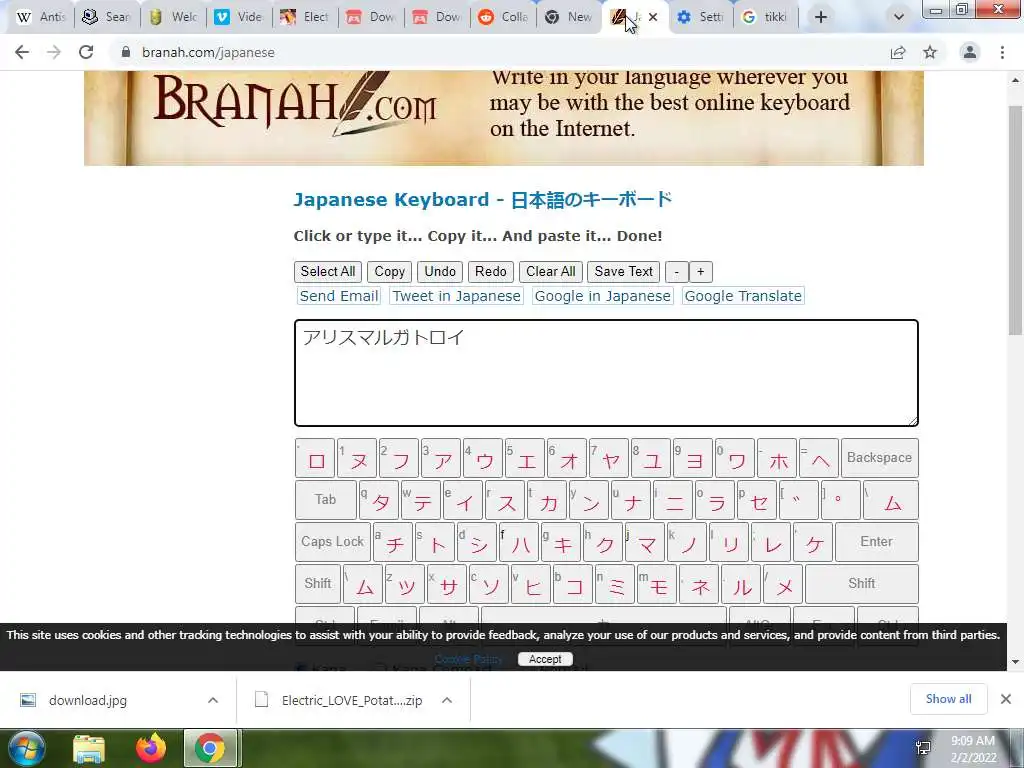Open Firefox from the taskbar
The image size is (1024, 768).
(x=150, y=748)
